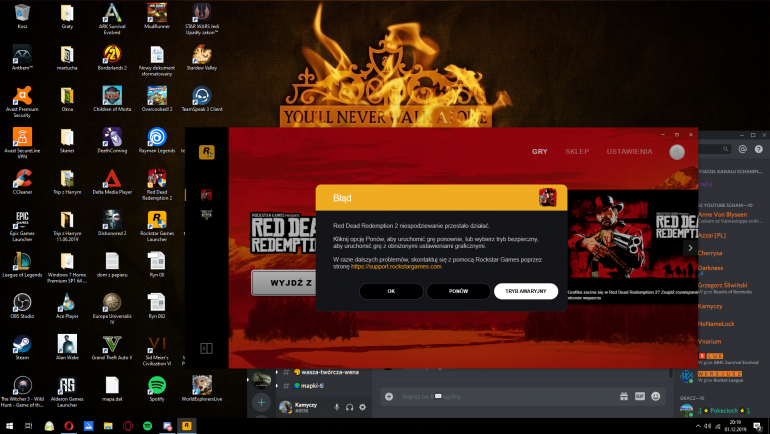This screenshot has height=434, width=770.
Task: Select Steam desktop shortcut
Action: coord(22,348)
